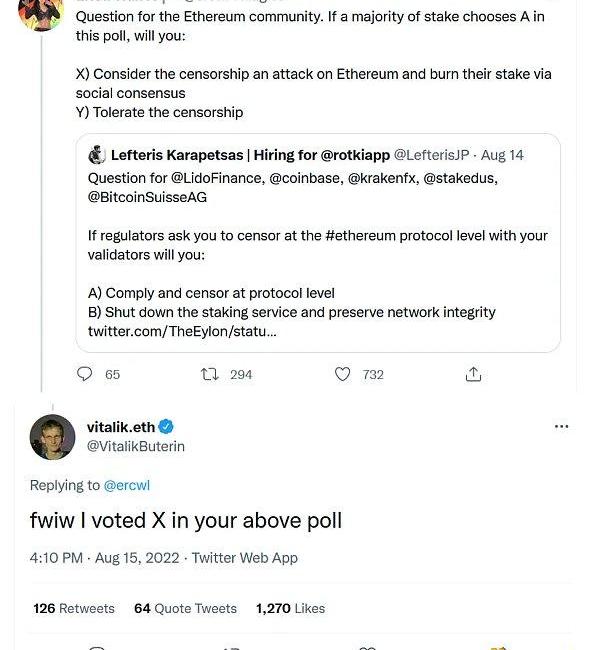Click the blue verified badge next to vitalik.eth
This screenshot has width=600, height=650.
point(168,427)
